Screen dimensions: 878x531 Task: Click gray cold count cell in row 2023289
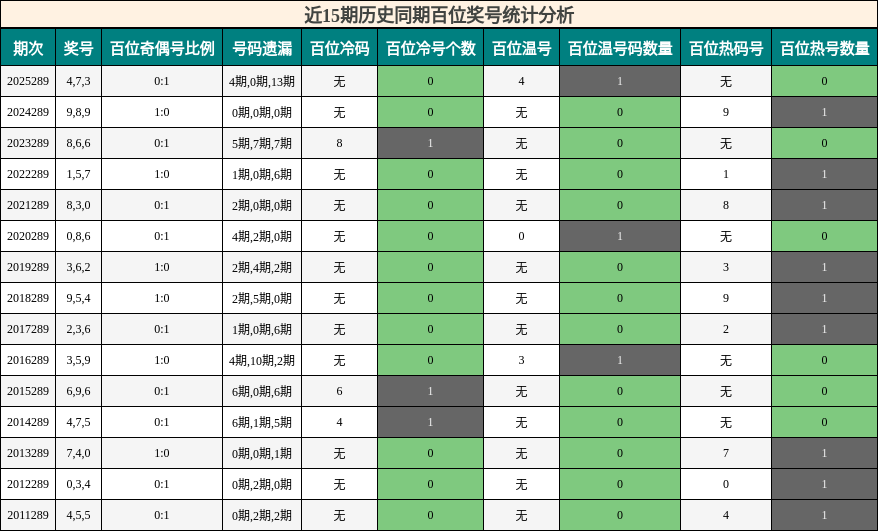[x=431, y=143]
